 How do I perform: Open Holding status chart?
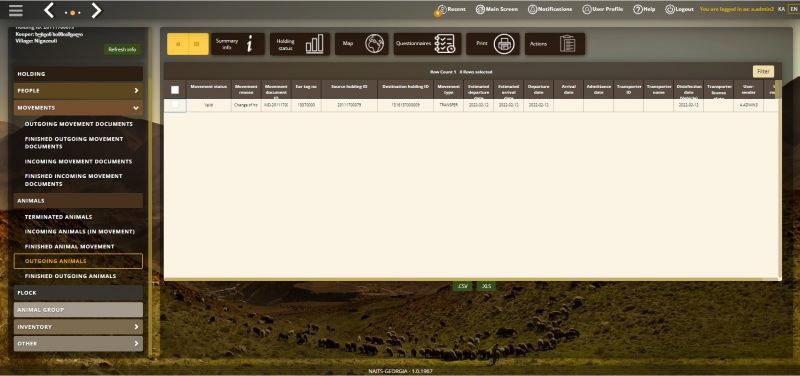pos(300,44)
